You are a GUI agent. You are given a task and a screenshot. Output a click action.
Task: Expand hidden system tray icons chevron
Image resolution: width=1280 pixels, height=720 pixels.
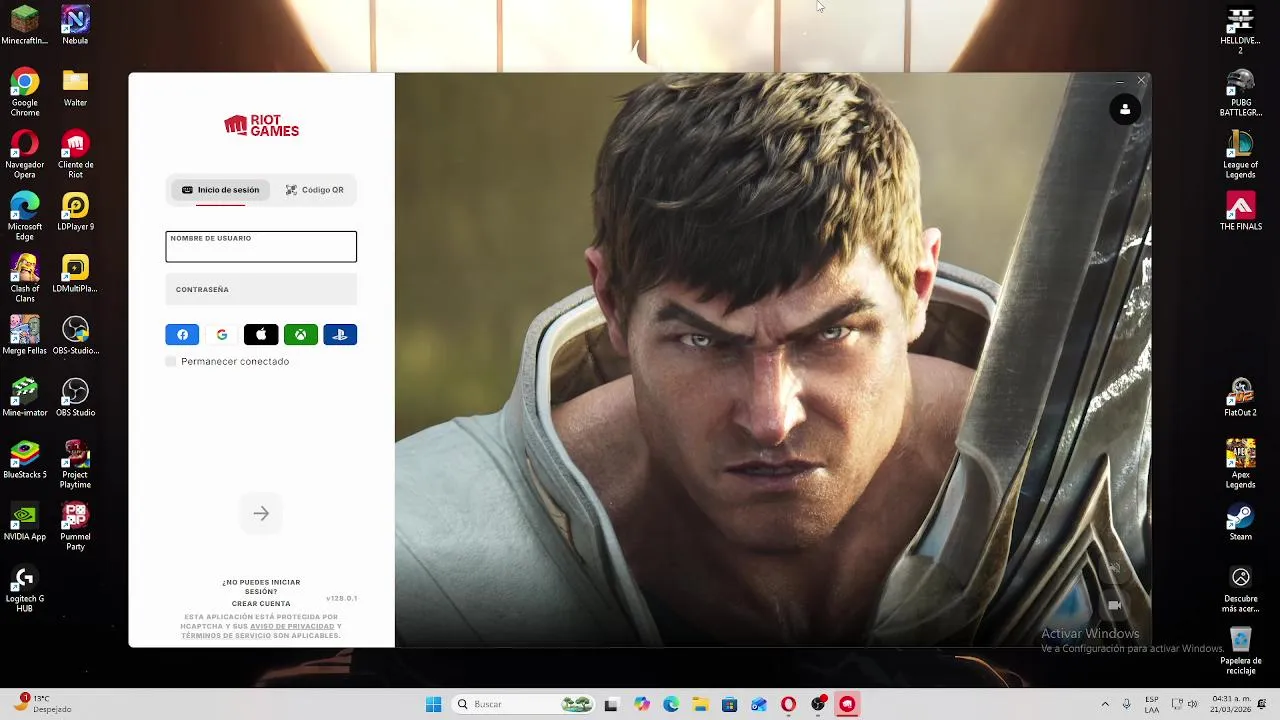pos(1105,704)
